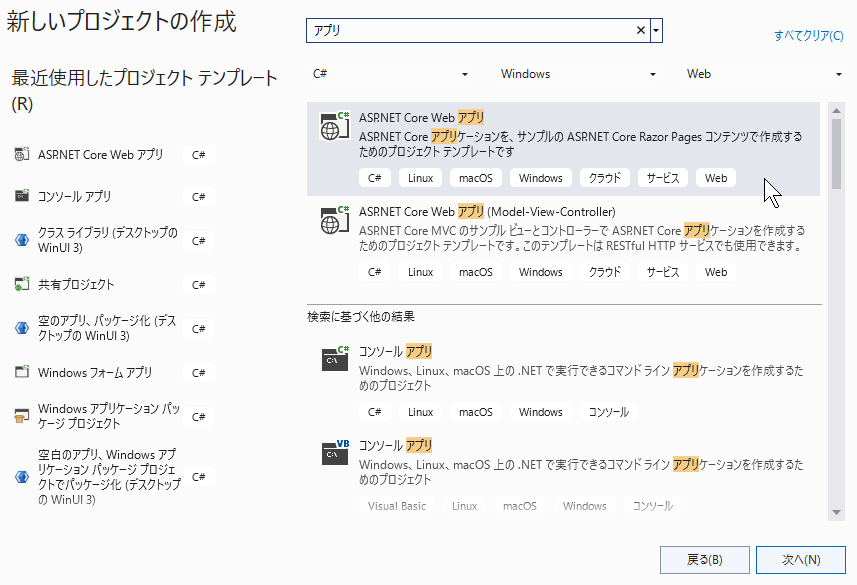Image resolution: width=857 pixels, height=585 pixels.
Task: Click the コンソール tag on C# console result
Action: pos(608,412)
